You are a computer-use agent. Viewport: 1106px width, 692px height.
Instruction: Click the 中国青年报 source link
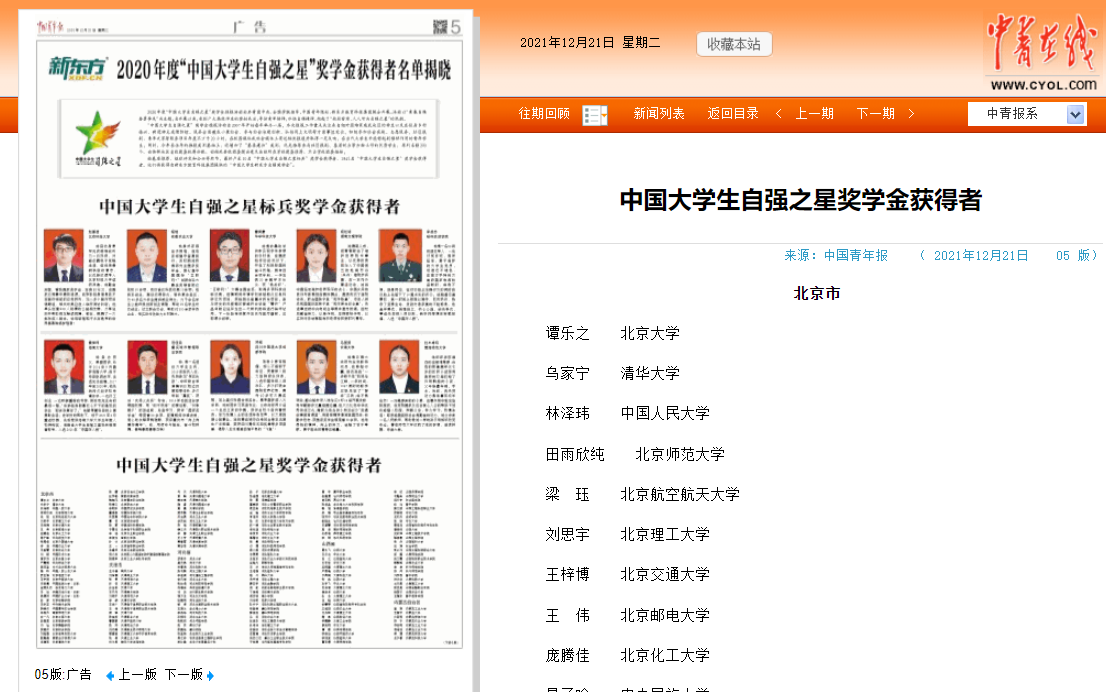[855, 256]
